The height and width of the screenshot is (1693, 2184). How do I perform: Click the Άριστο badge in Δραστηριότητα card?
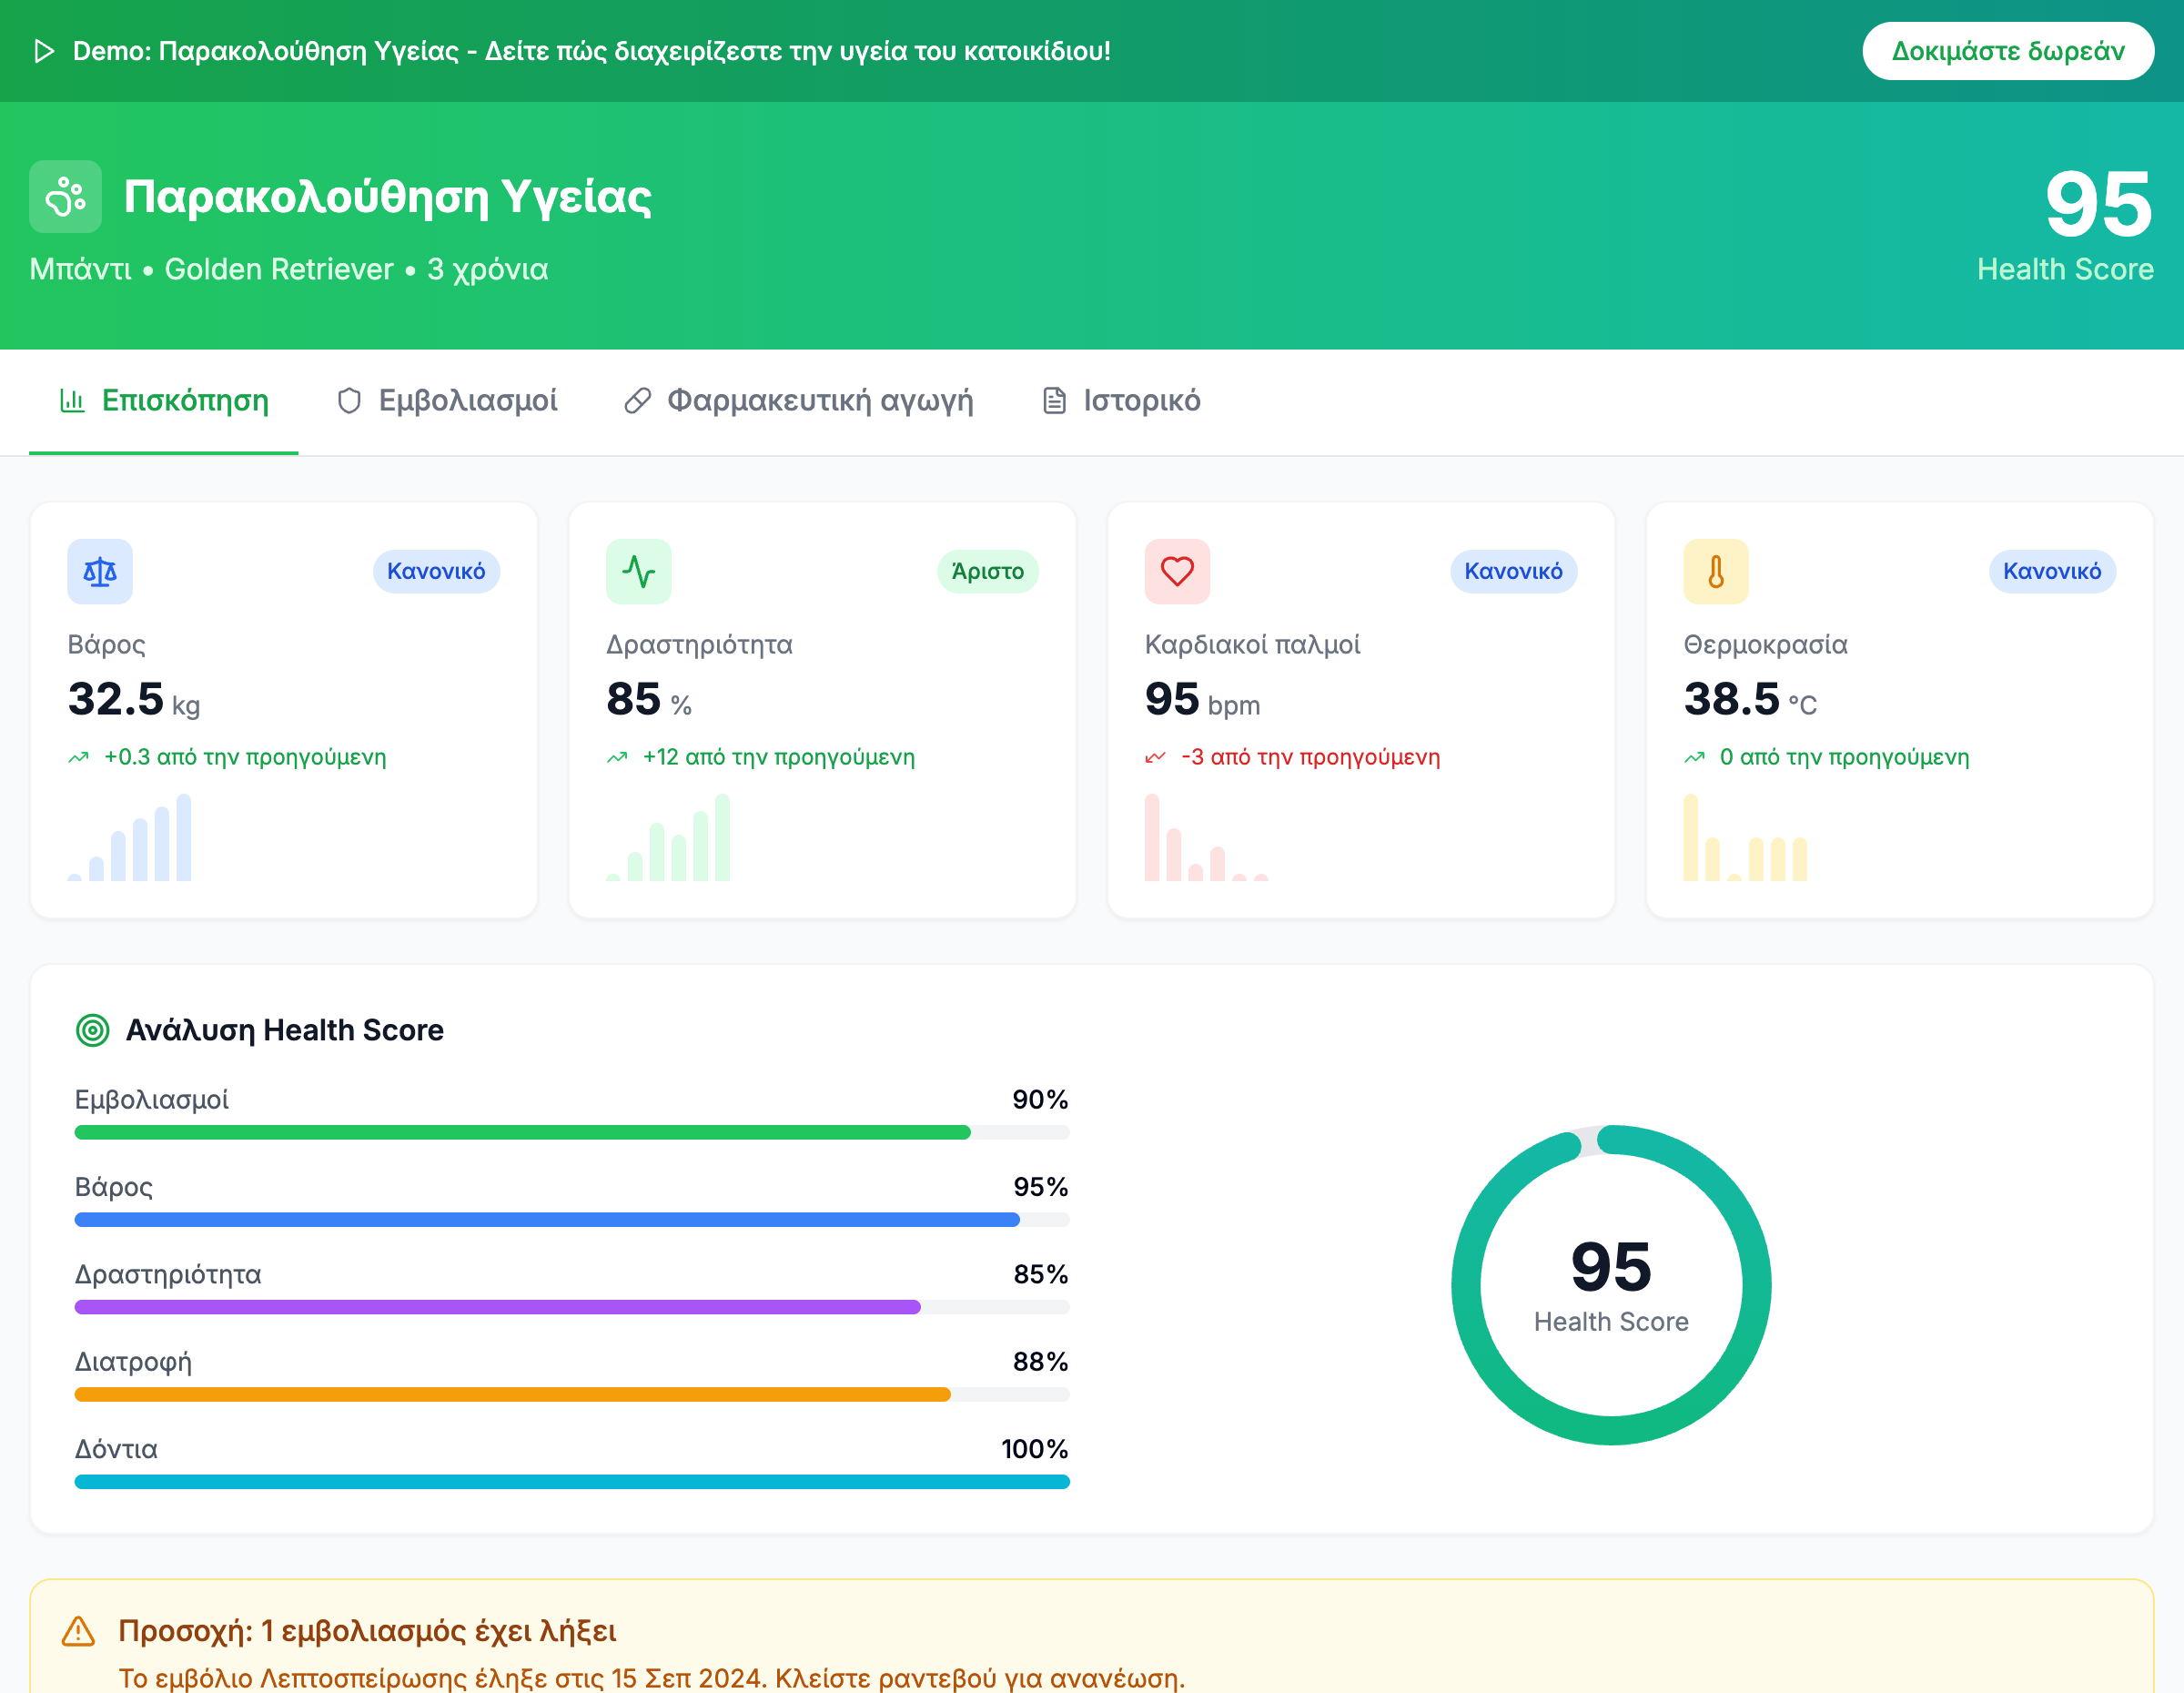click(988, 572)
